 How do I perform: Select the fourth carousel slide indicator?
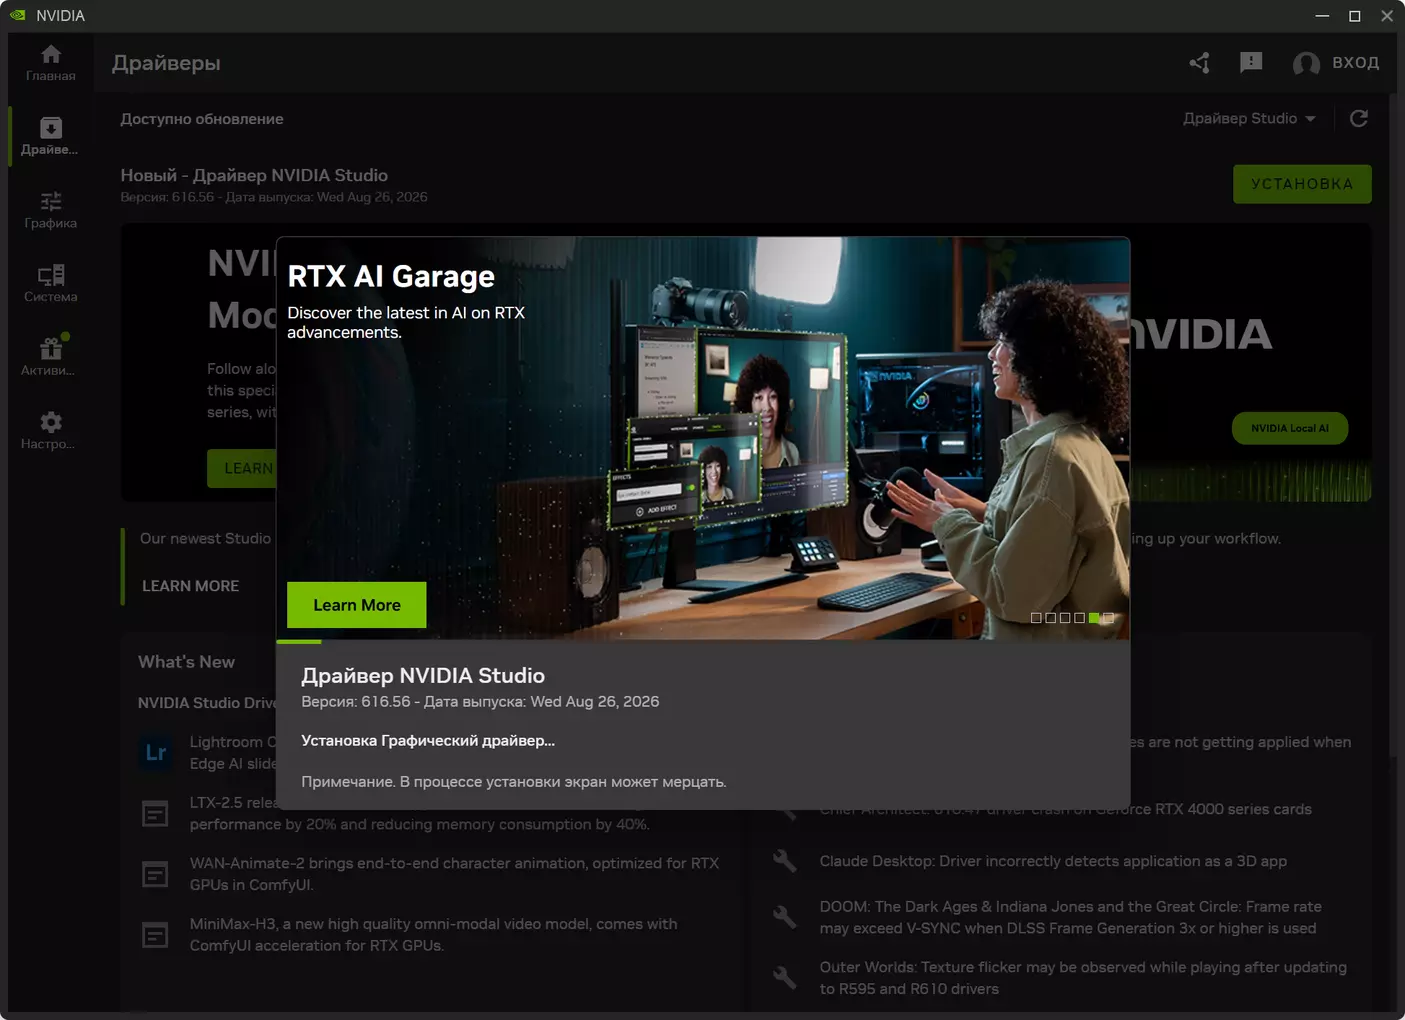[1080, 618]
